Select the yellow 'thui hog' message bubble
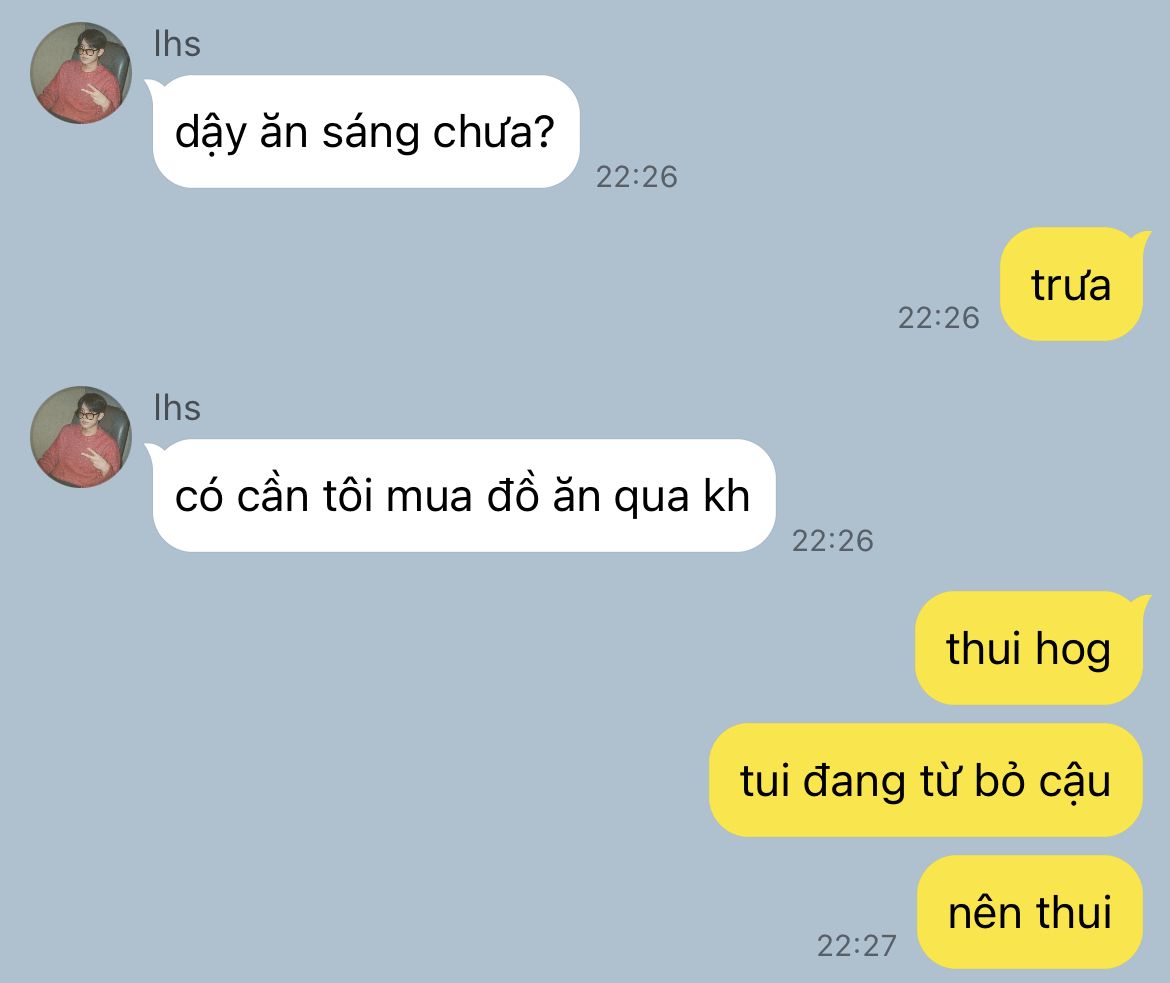Image resolution: width=1170 pixels, height=983 pixels. (1029, 648)
